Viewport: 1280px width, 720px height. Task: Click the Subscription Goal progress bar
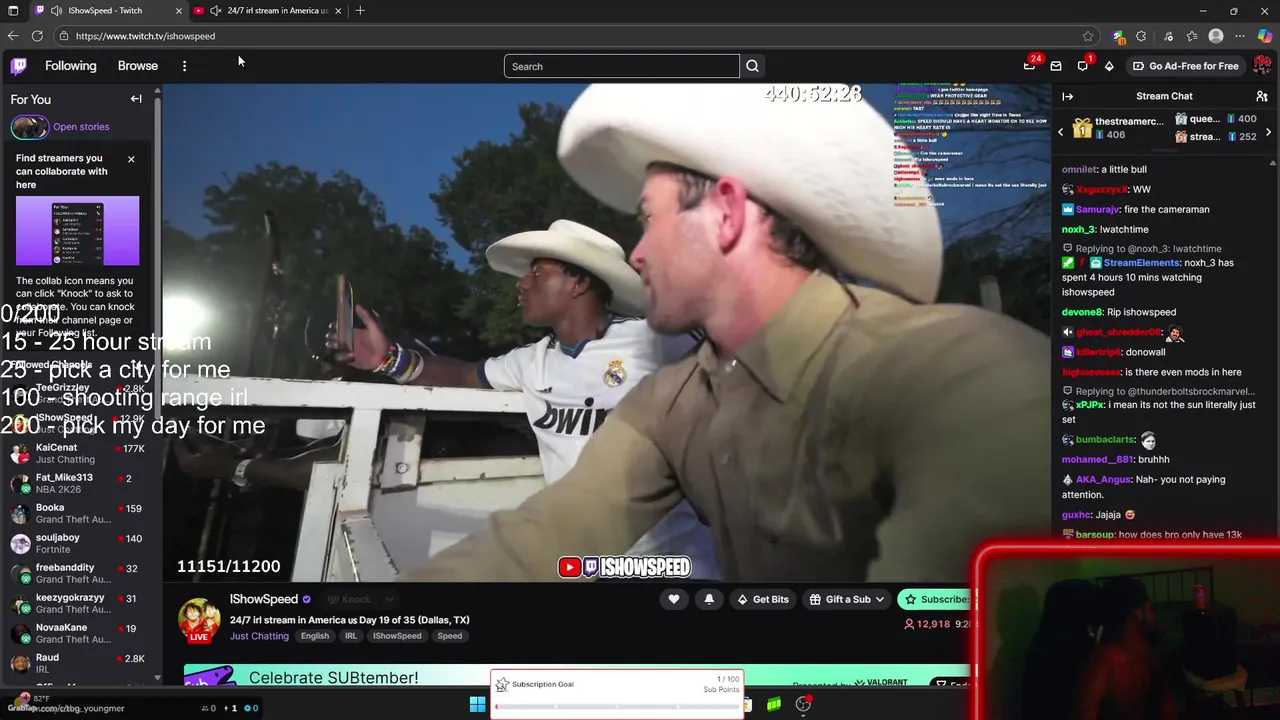616,707
